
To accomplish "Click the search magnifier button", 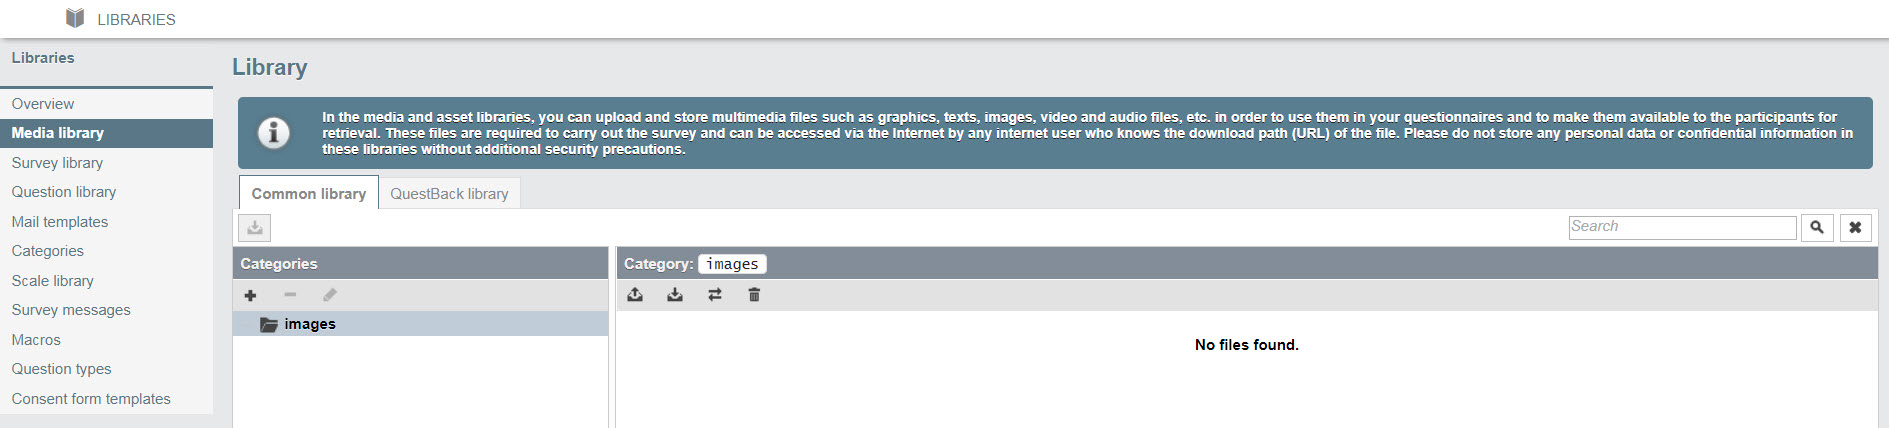I will tap(1817, 228).
